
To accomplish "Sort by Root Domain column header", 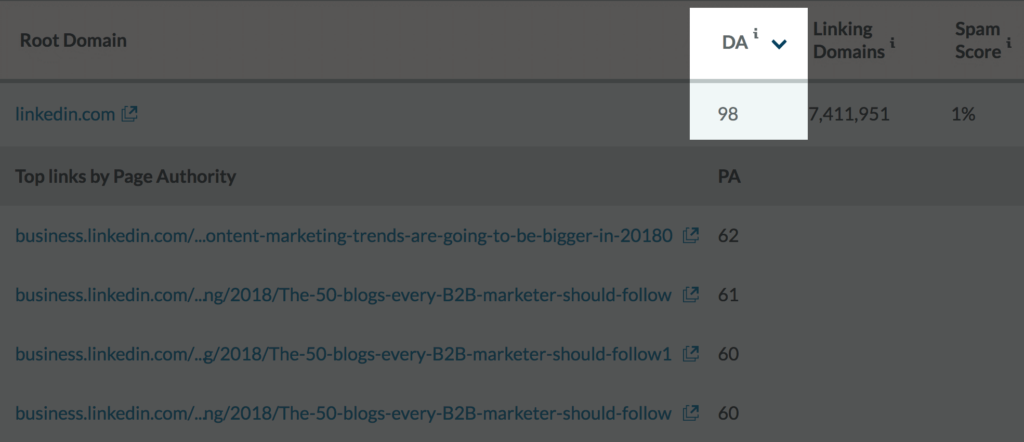I will click(x=73, y=40).
